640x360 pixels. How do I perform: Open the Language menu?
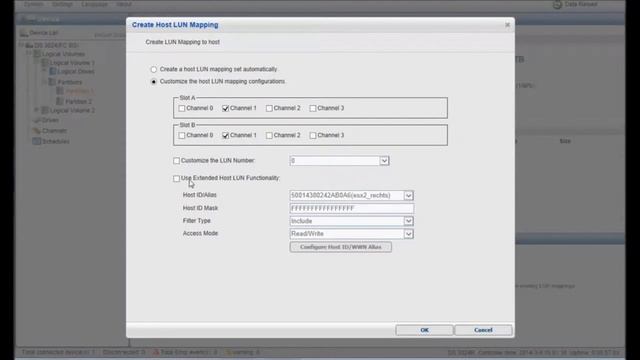pos(94,4)
